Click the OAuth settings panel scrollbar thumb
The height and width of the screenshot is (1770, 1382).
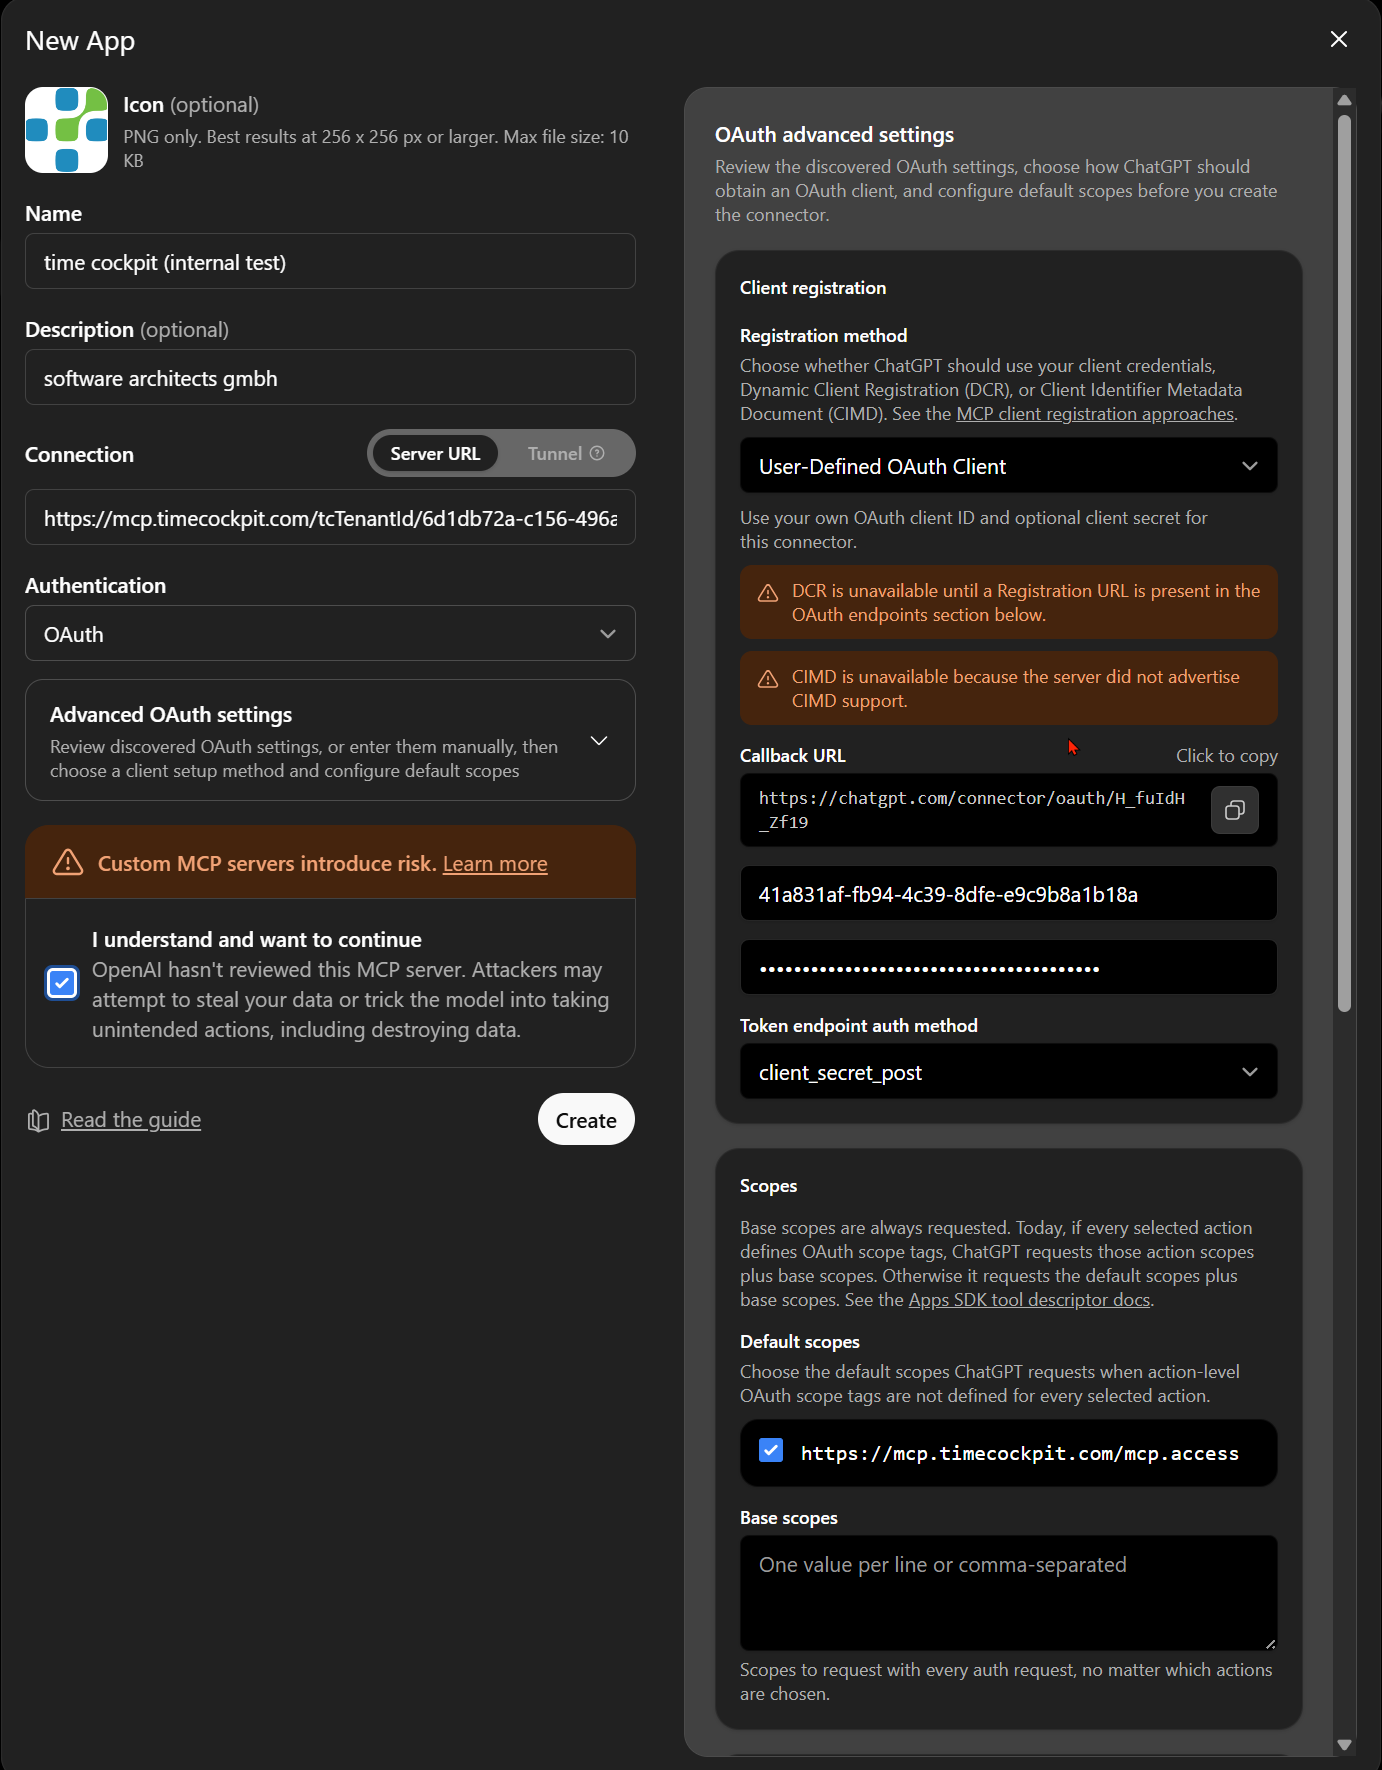[x=1345, y=563]
